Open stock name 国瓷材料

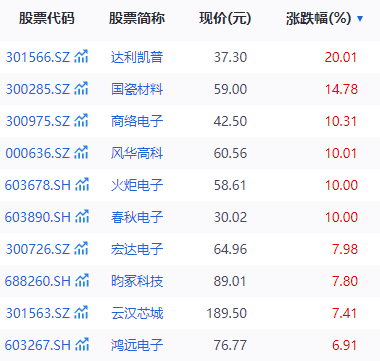pyautogui.click(x=137, y=89)
